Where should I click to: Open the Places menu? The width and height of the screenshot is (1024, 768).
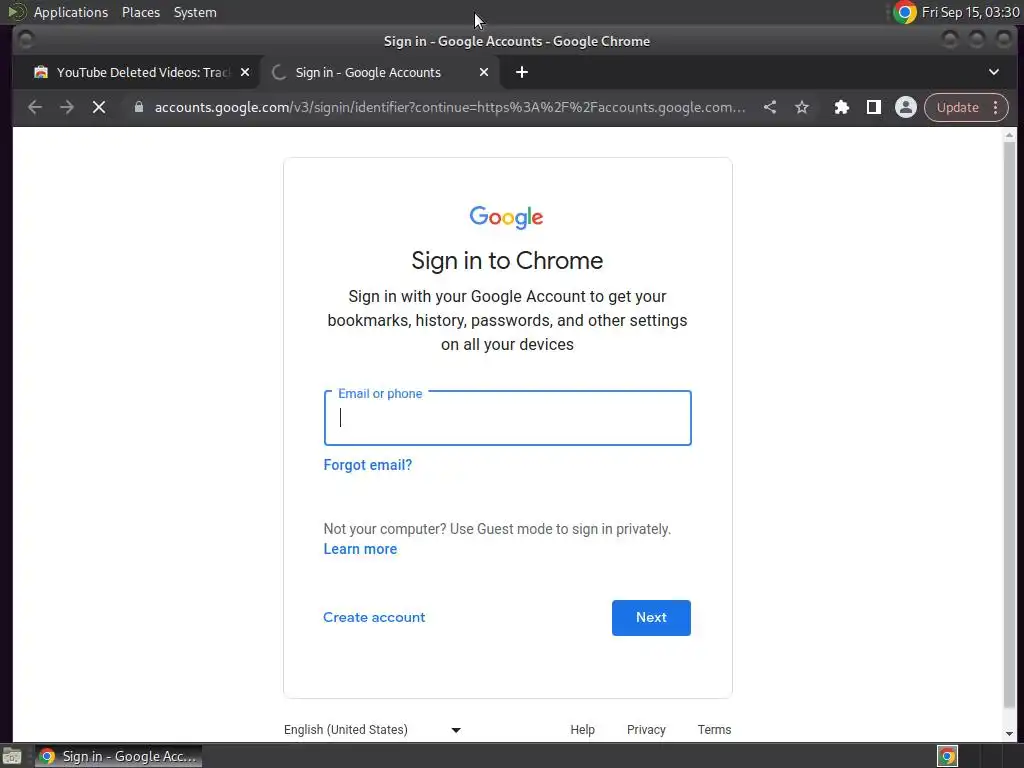tap(140, 12)
